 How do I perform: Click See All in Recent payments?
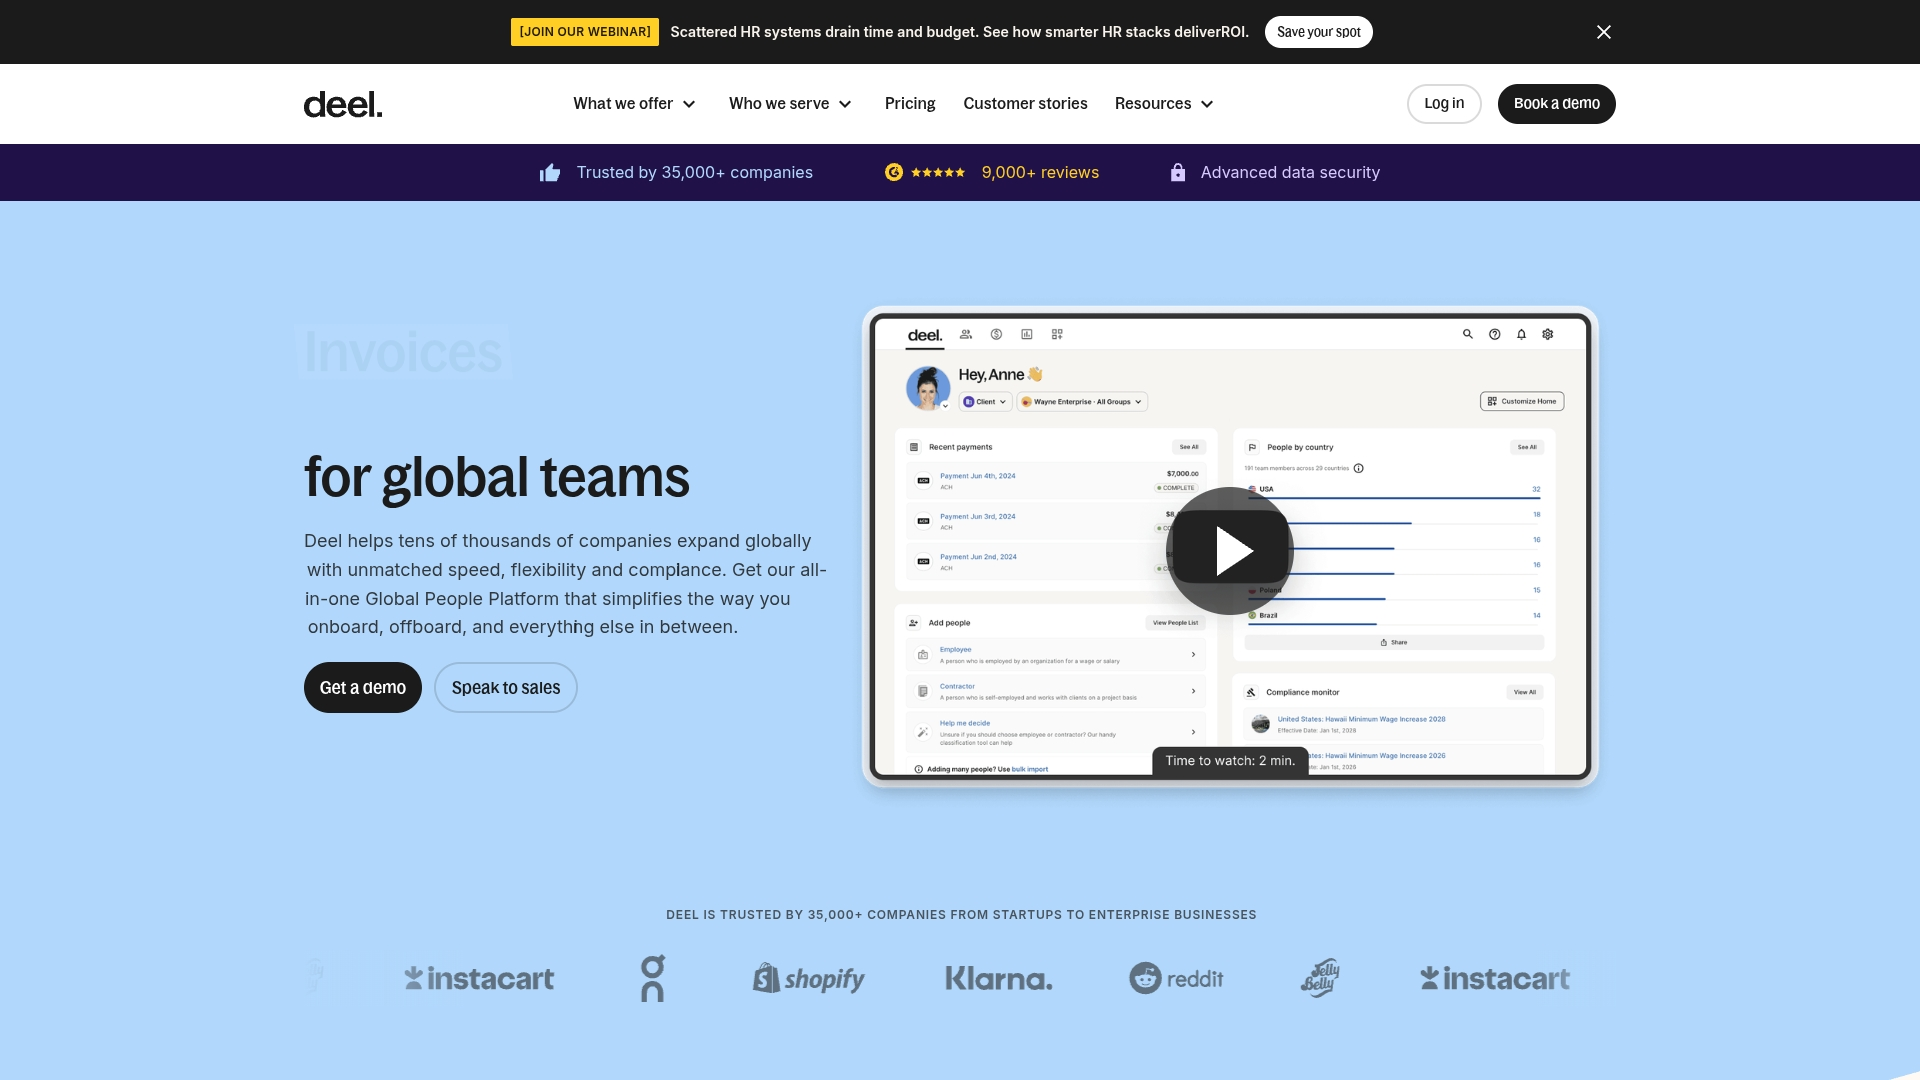tap(1189, 447)
